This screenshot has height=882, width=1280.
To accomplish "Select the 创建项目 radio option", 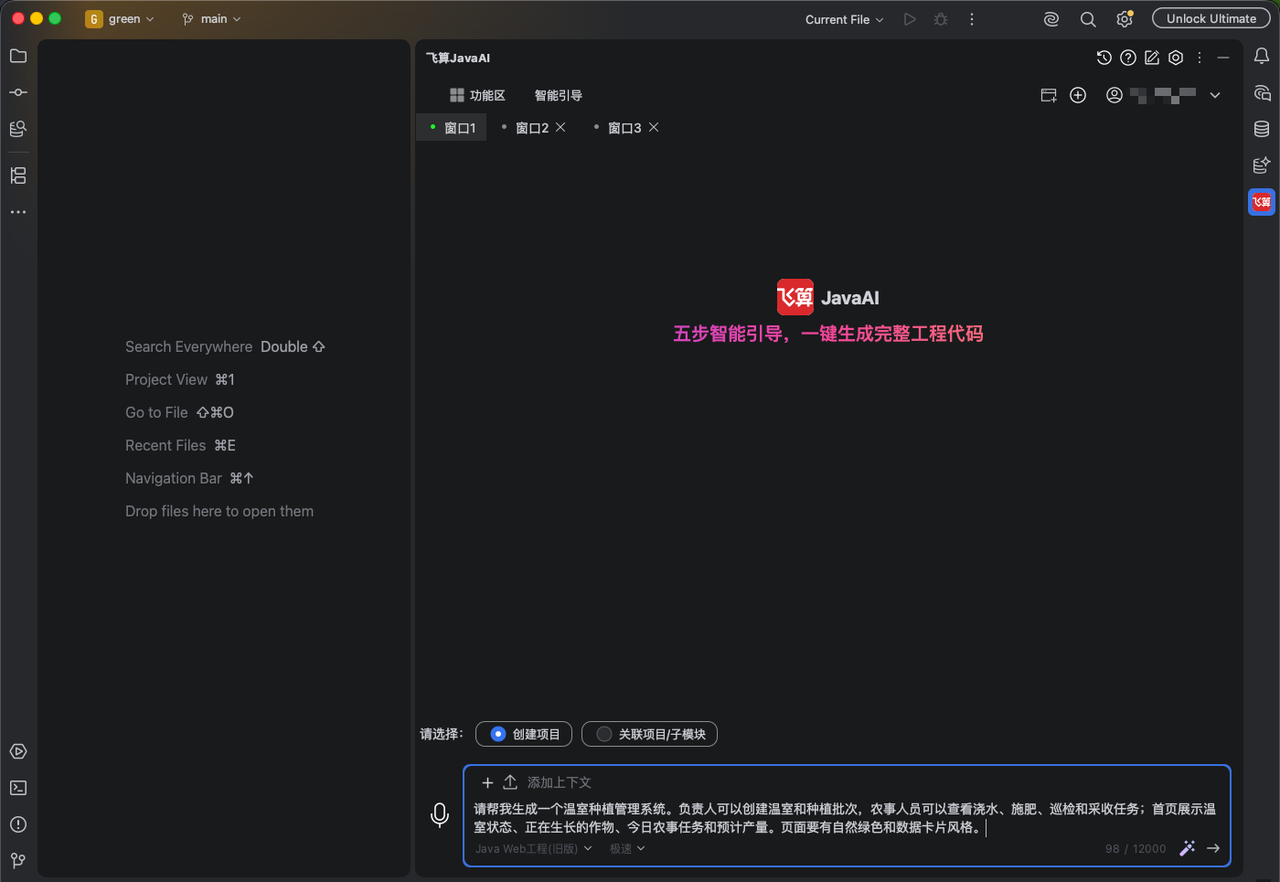I will pos(524,734).
